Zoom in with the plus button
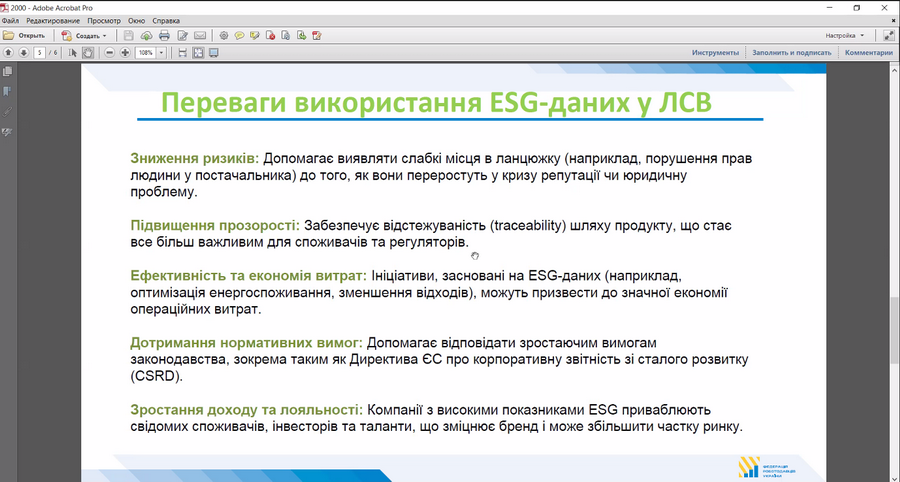Image resolution: width=900 pixels, height=482 pixels. tap(125, 53)
